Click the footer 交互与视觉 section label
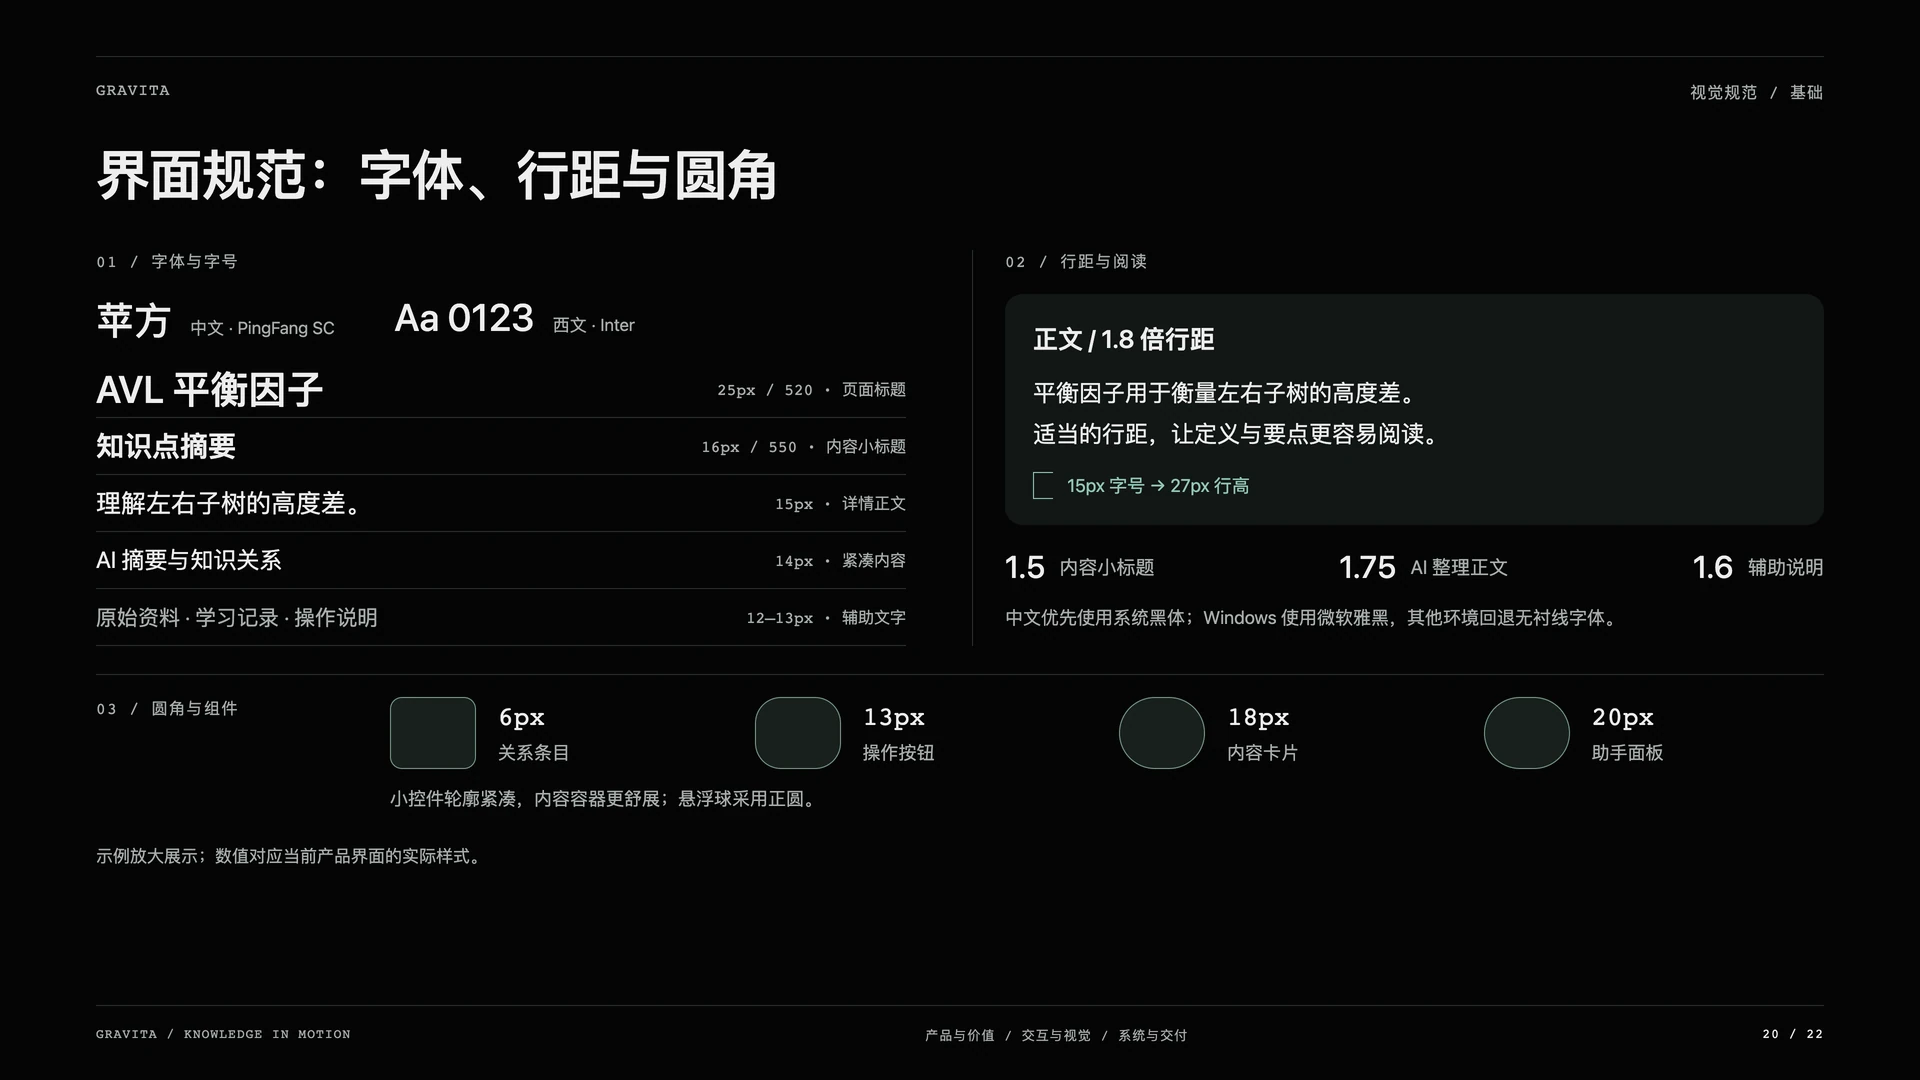This screenshot has width=1920, height=1080. coord(1056,1035)
